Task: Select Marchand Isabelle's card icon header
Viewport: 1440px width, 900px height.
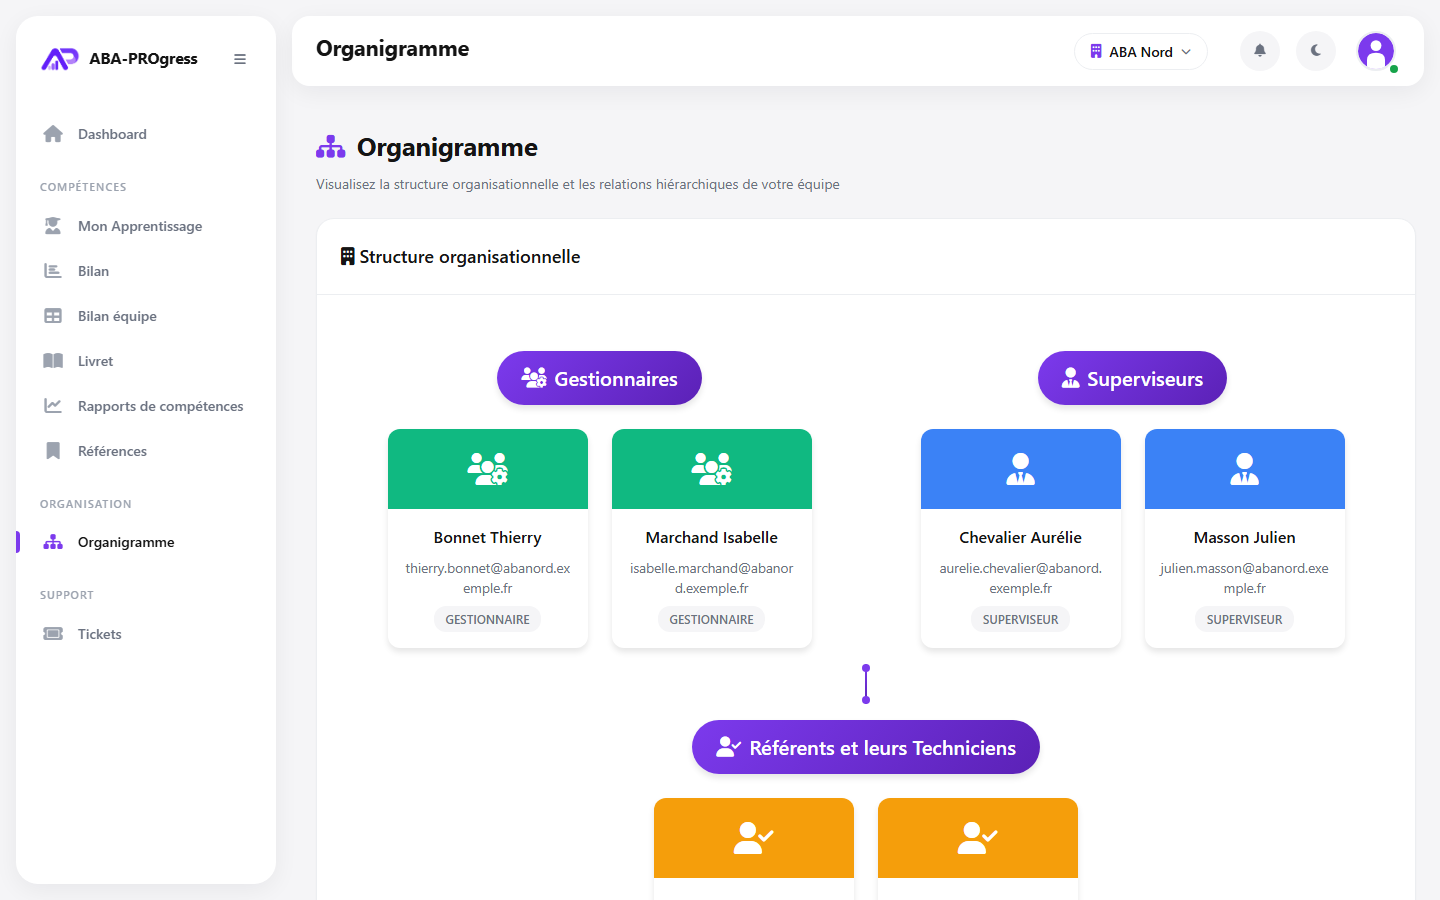Action: (x=712, y=469)
